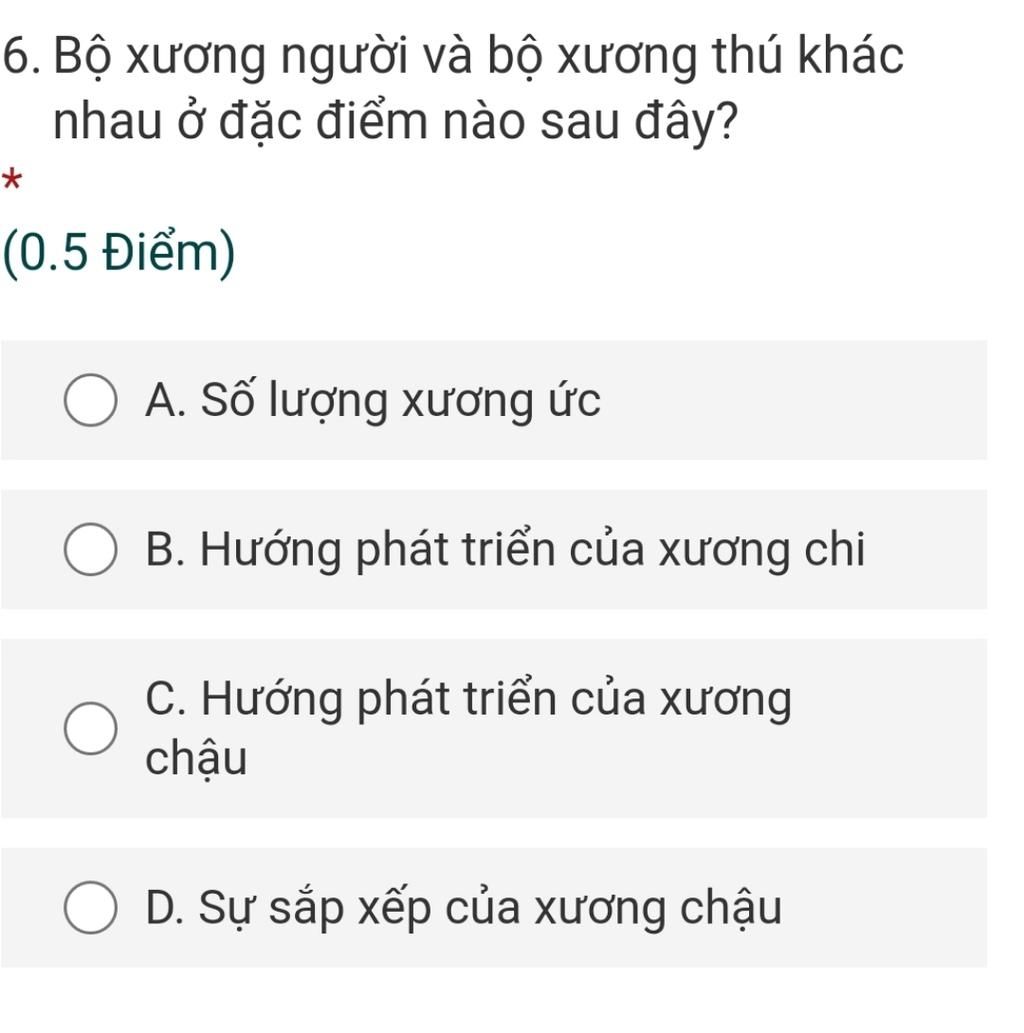Mark the radio circle for answer D
The width and height of the screenshot is (1024, 1033).
tap(90, 907)
